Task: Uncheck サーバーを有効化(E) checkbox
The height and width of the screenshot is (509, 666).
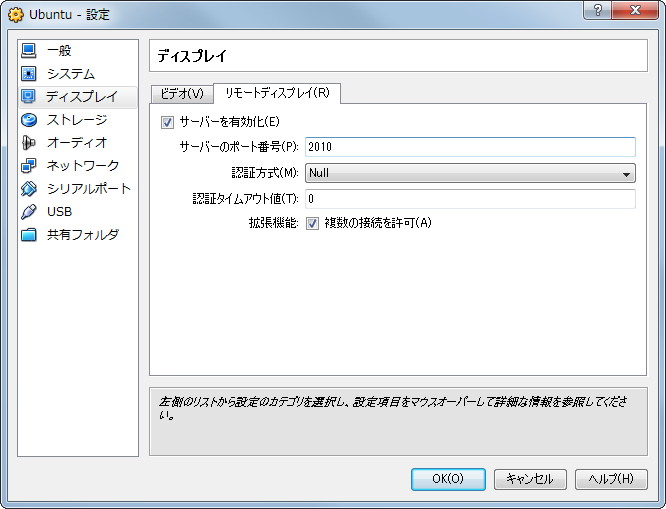Action: point(167,123)
